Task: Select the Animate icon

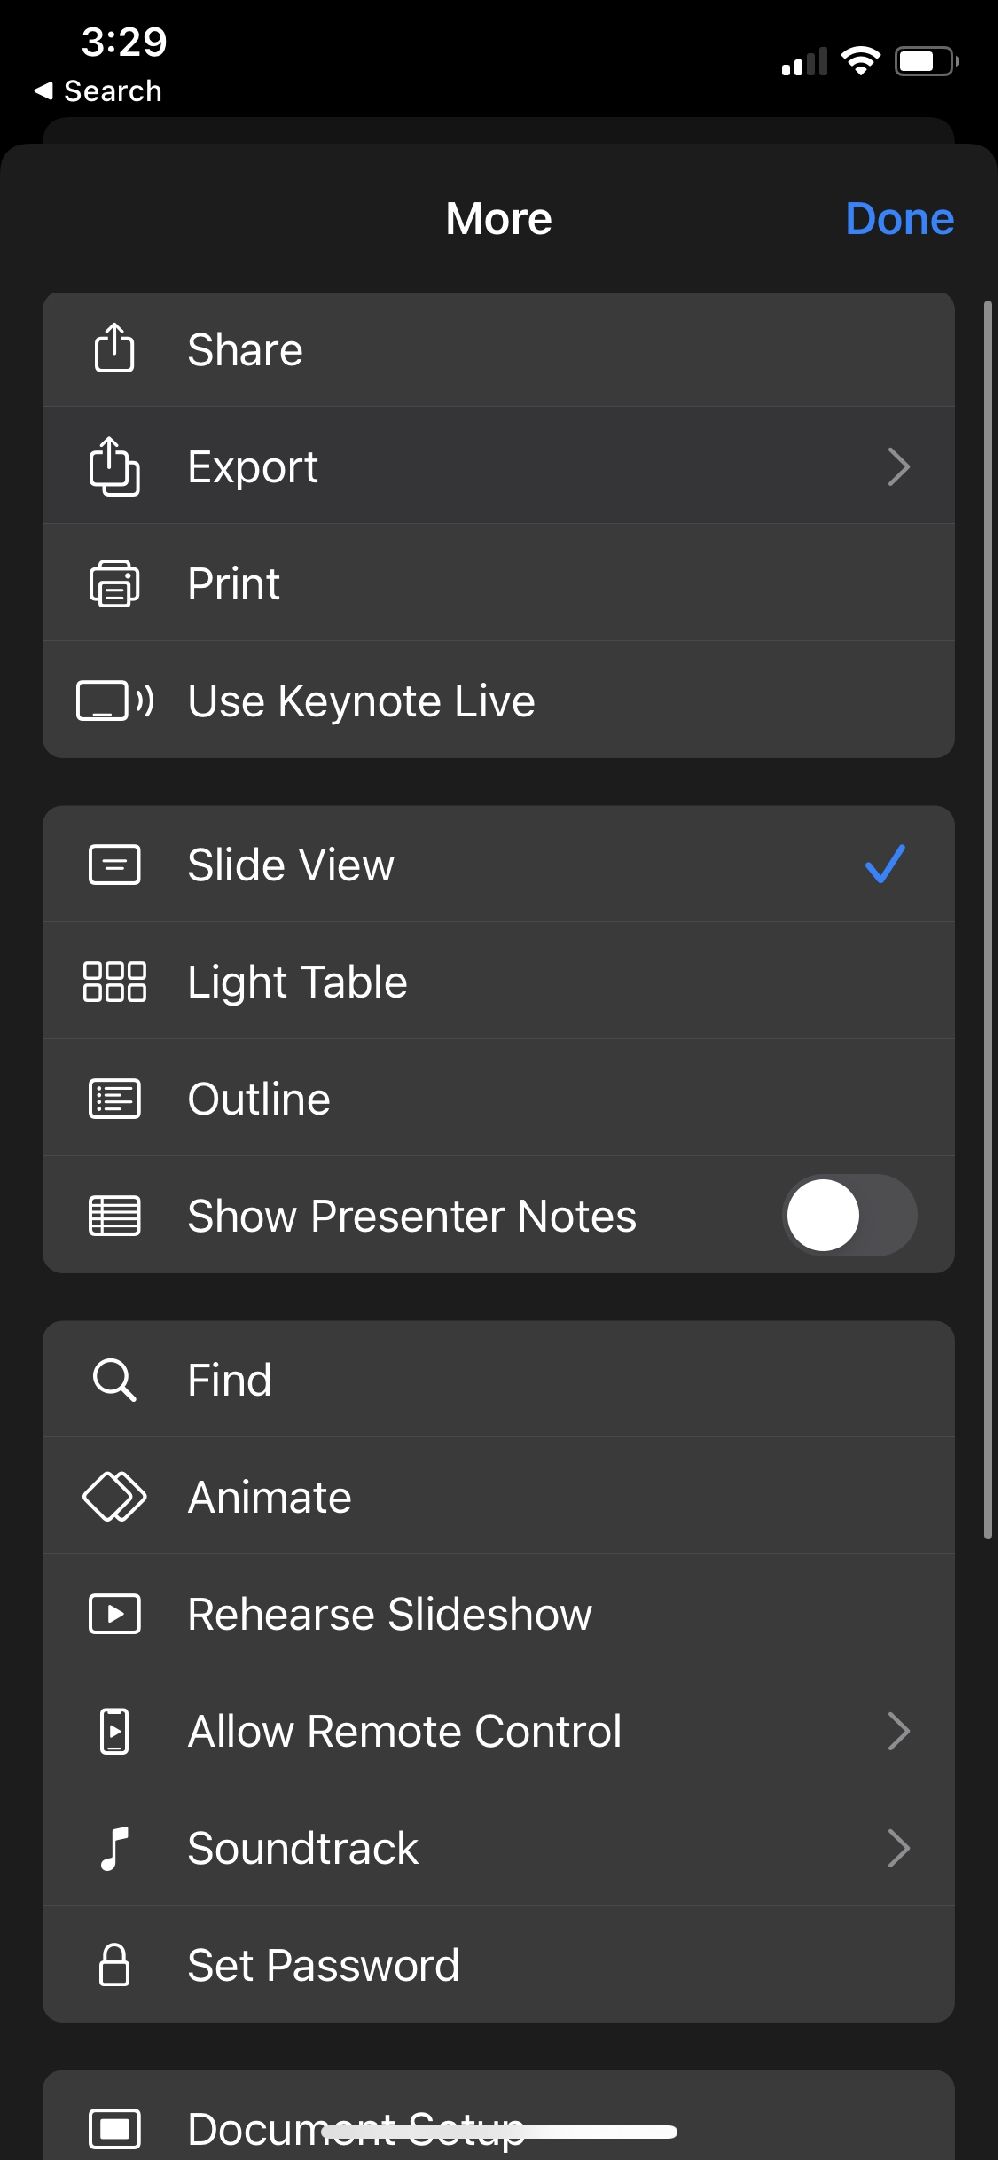Action: pyautogui.click(x=114, y=1496)
